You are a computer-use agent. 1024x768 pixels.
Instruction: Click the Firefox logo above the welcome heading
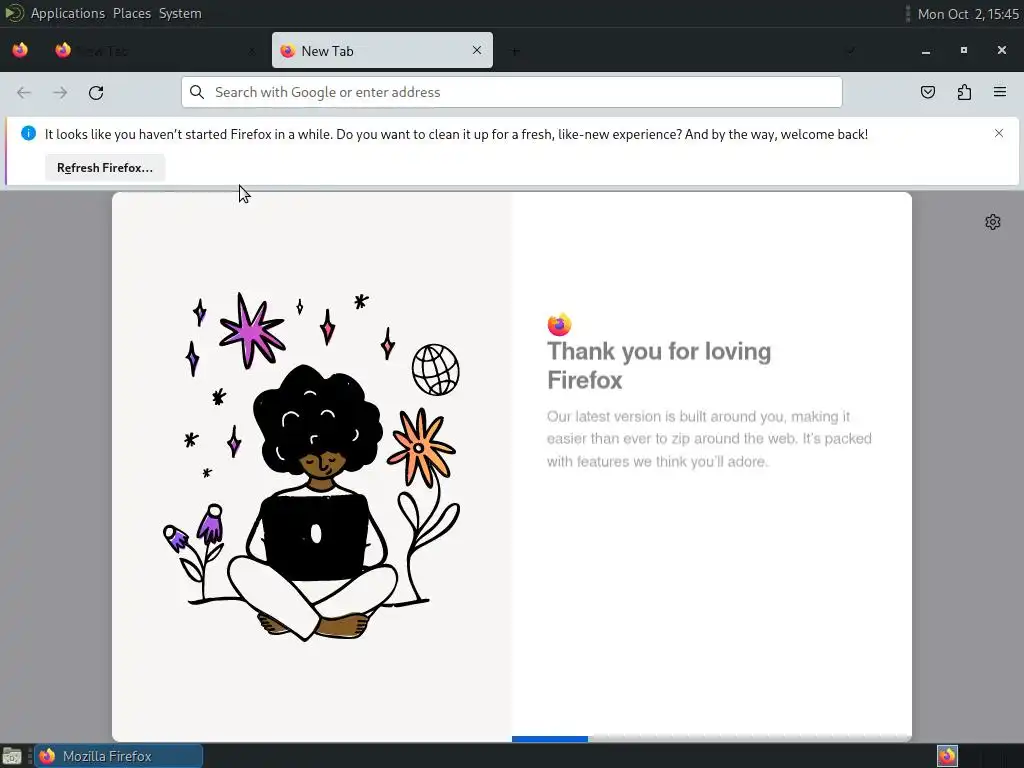pyautogui.click(x=559, y=324)
